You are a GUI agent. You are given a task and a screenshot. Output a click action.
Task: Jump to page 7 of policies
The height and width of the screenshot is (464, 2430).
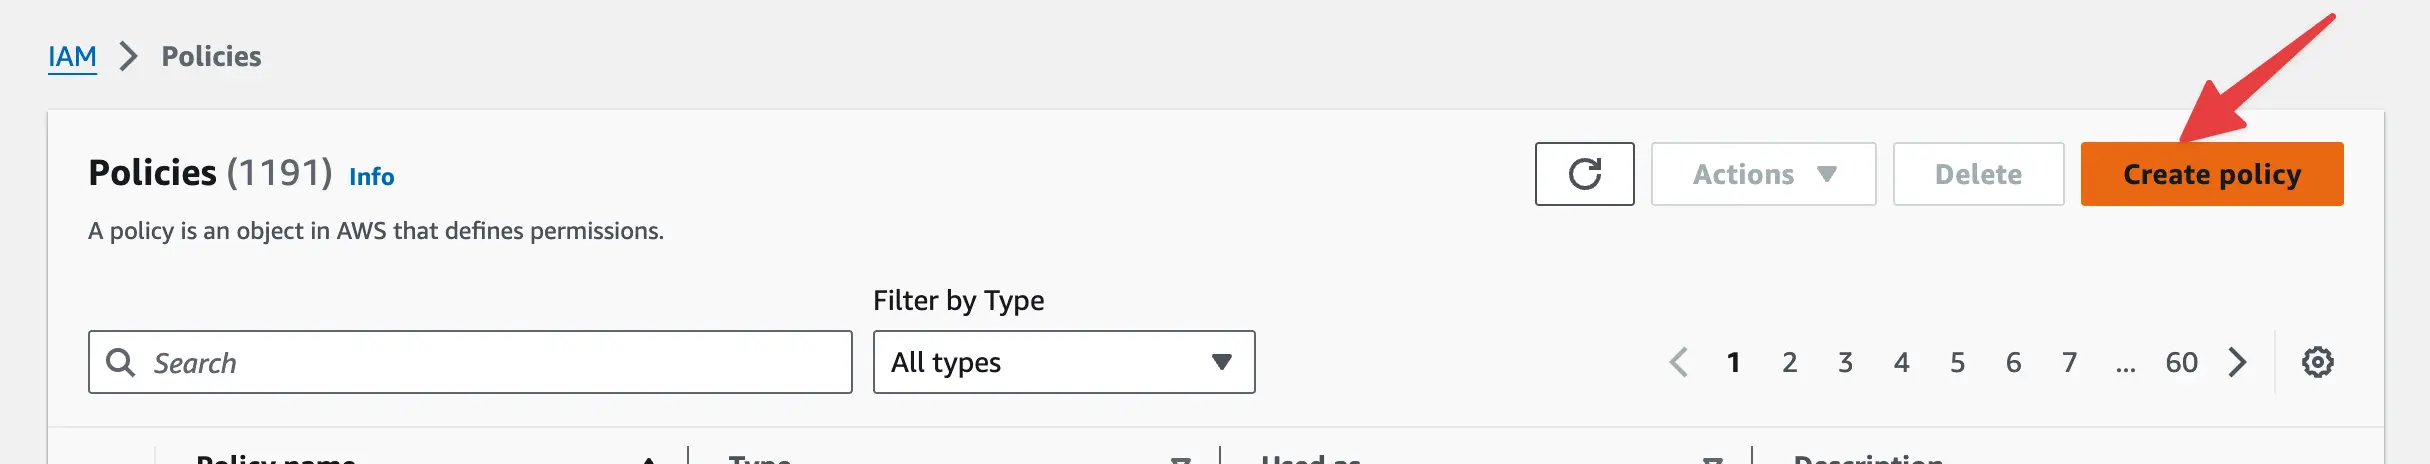[2070, 362]
